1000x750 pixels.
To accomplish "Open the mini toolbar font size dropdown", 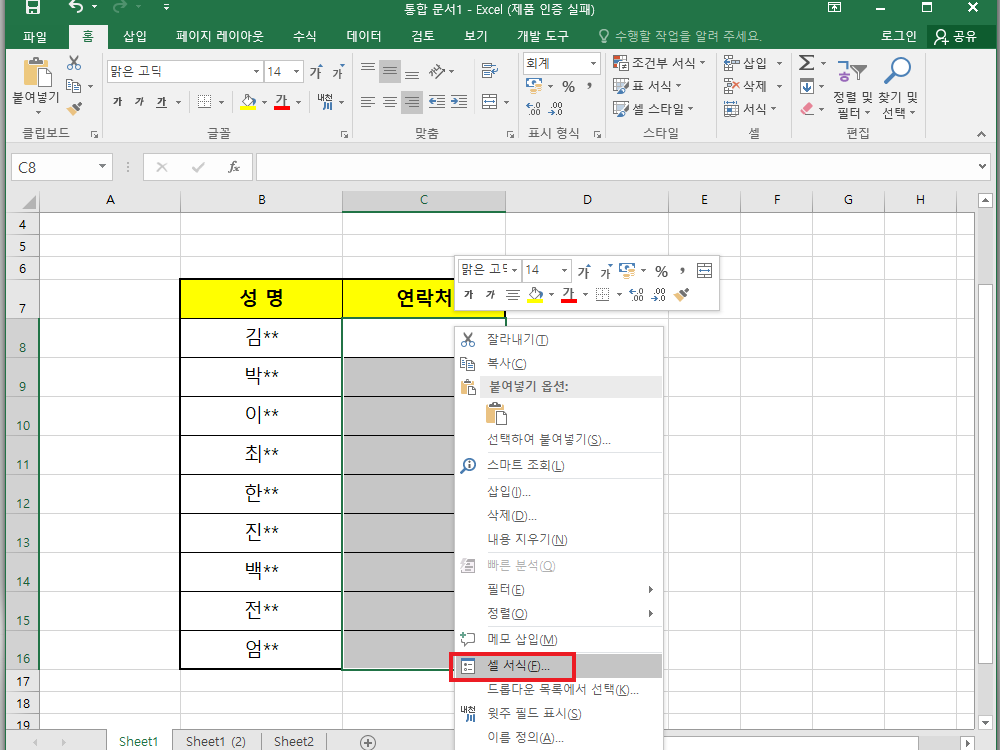I will [564, 270].
